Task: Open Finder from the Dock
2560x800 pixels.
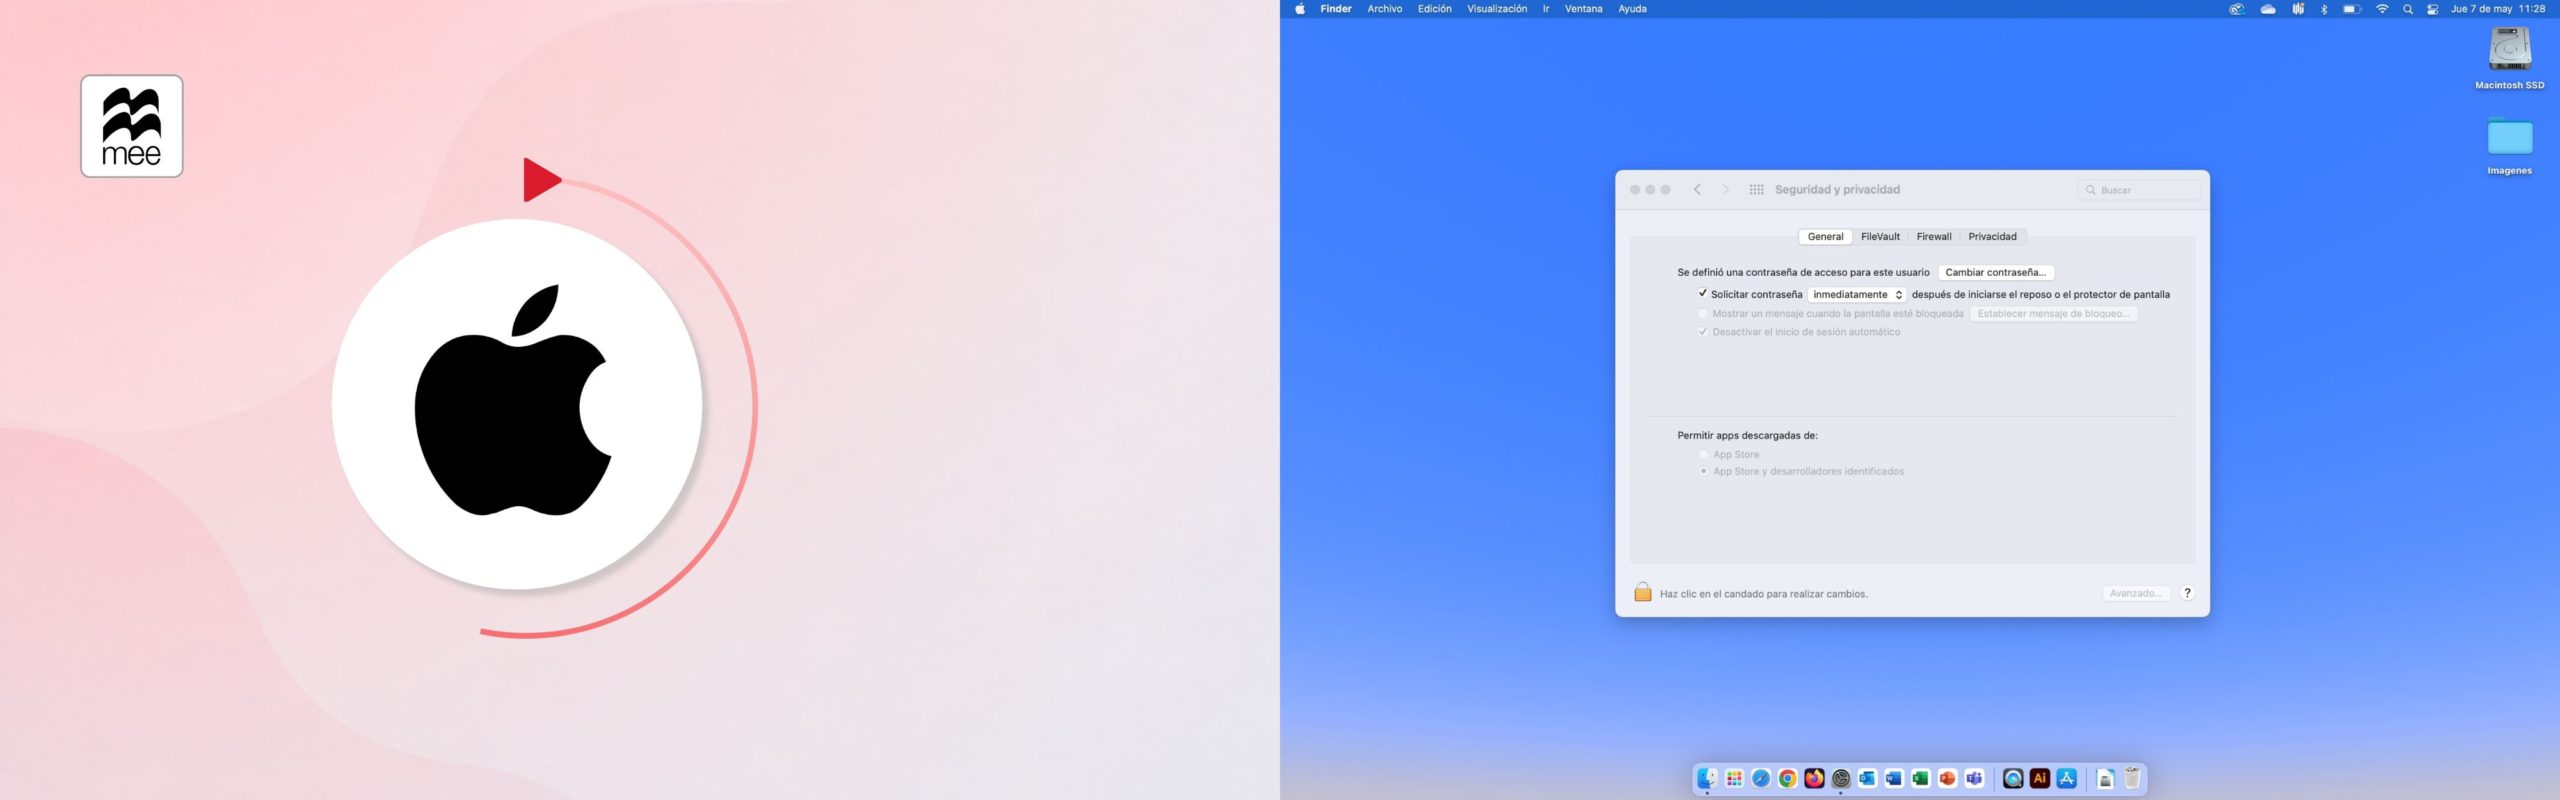Action: tap(1707, 778)
